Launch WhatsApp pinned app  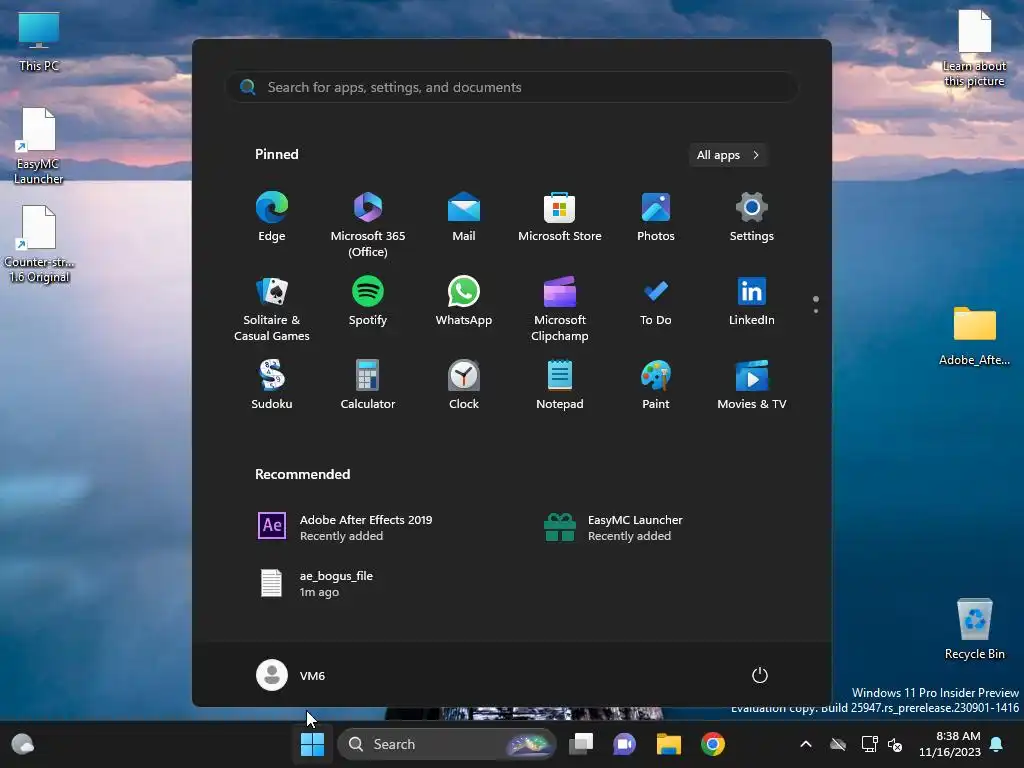(464, 301)
